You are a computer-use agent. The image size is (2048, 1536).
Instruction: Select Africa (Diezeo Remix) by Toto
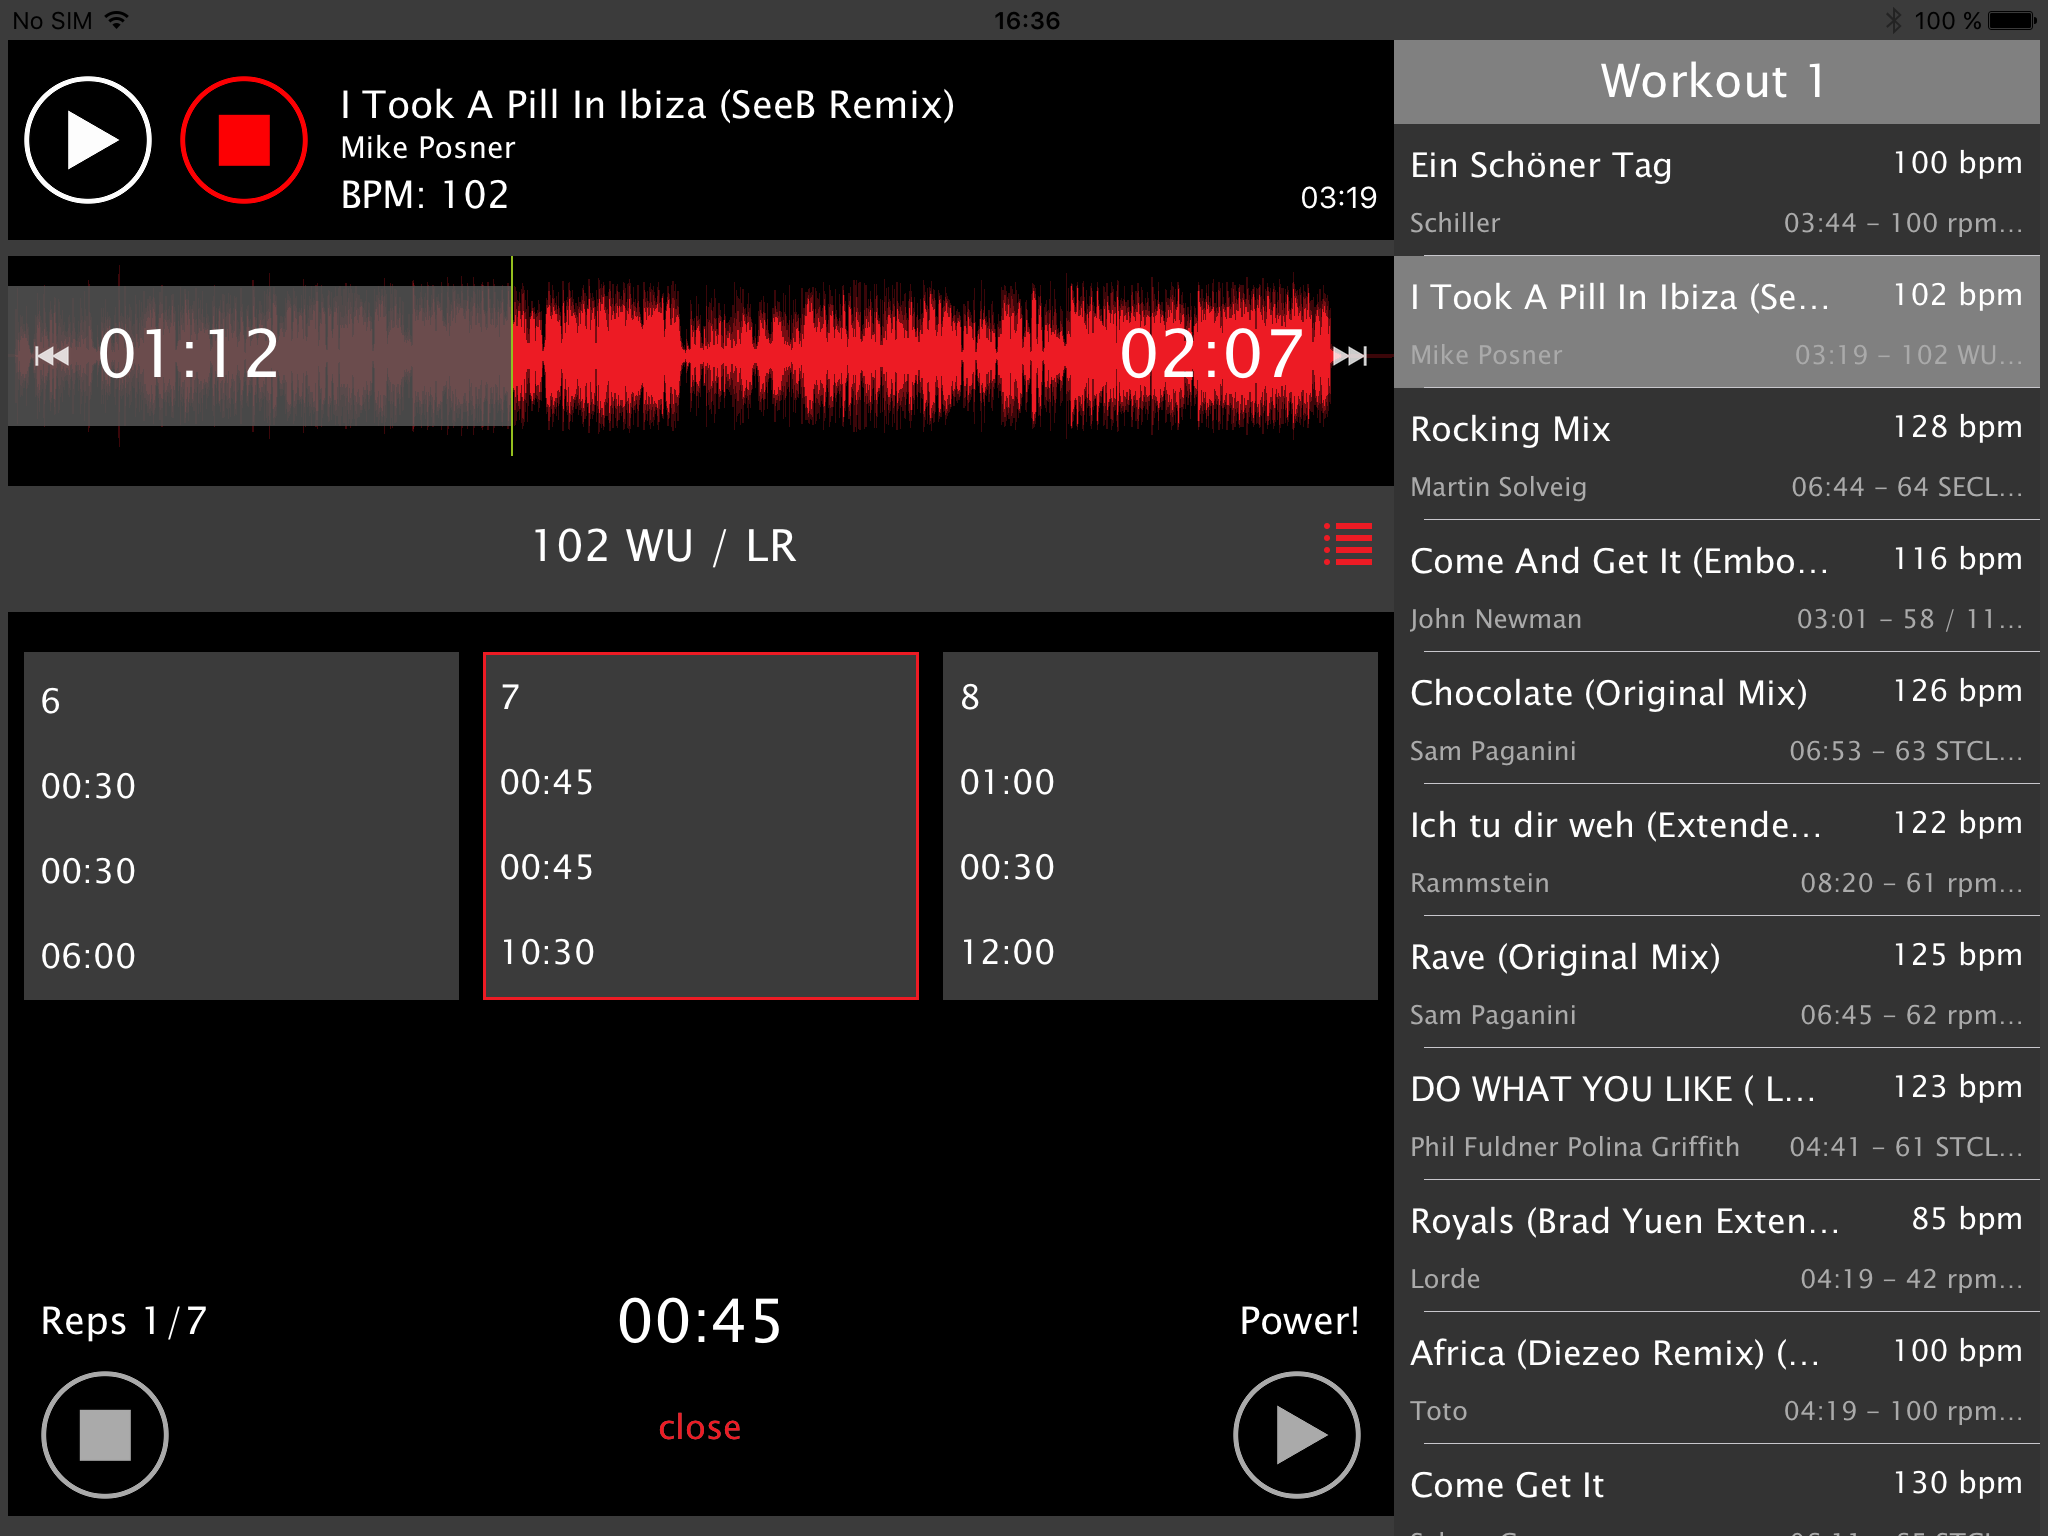point(1716,1379)
